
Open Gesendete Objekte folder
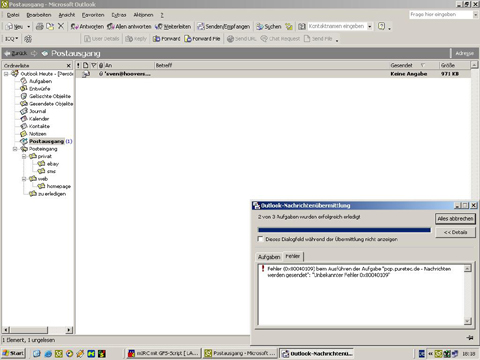[51, 104]
